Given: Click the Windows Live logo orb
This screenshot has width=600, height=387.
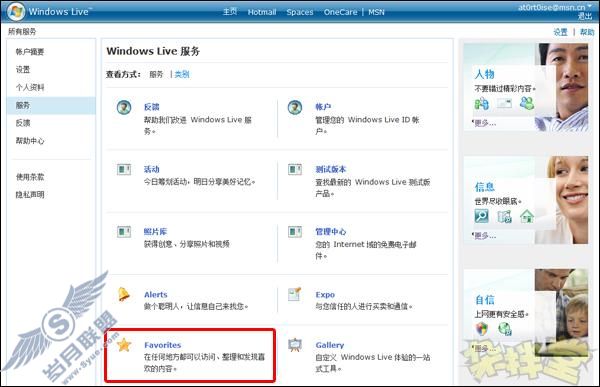Looking at the screenshot, I should (x=16, y=11).
